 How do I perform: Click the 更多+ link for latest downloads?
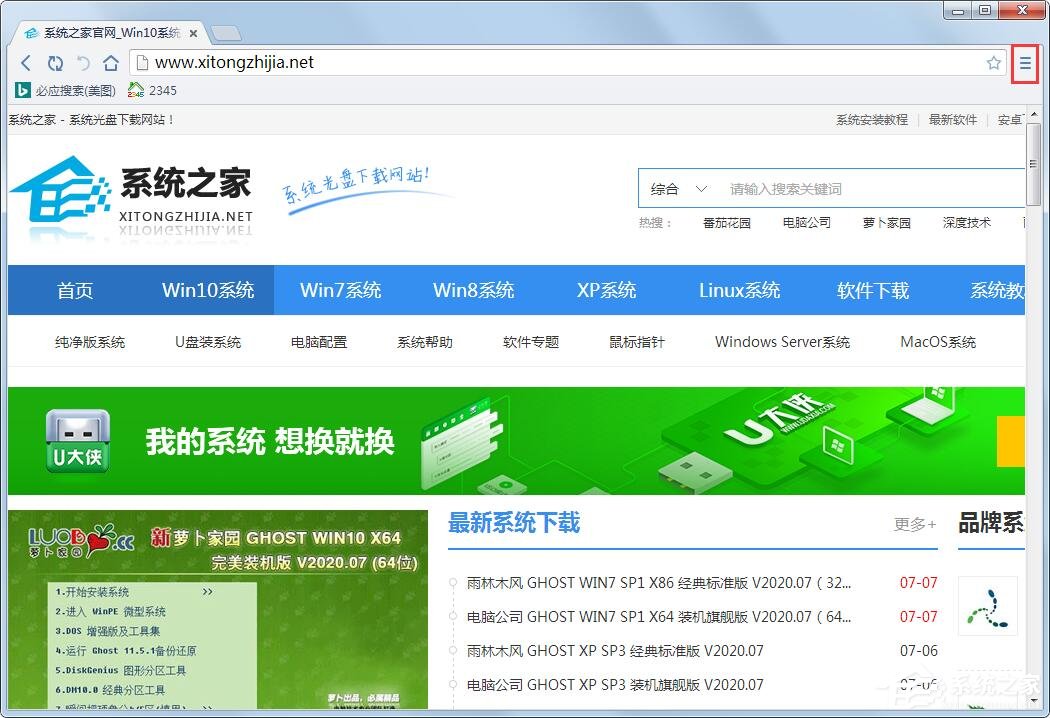[x=913, y=524]
